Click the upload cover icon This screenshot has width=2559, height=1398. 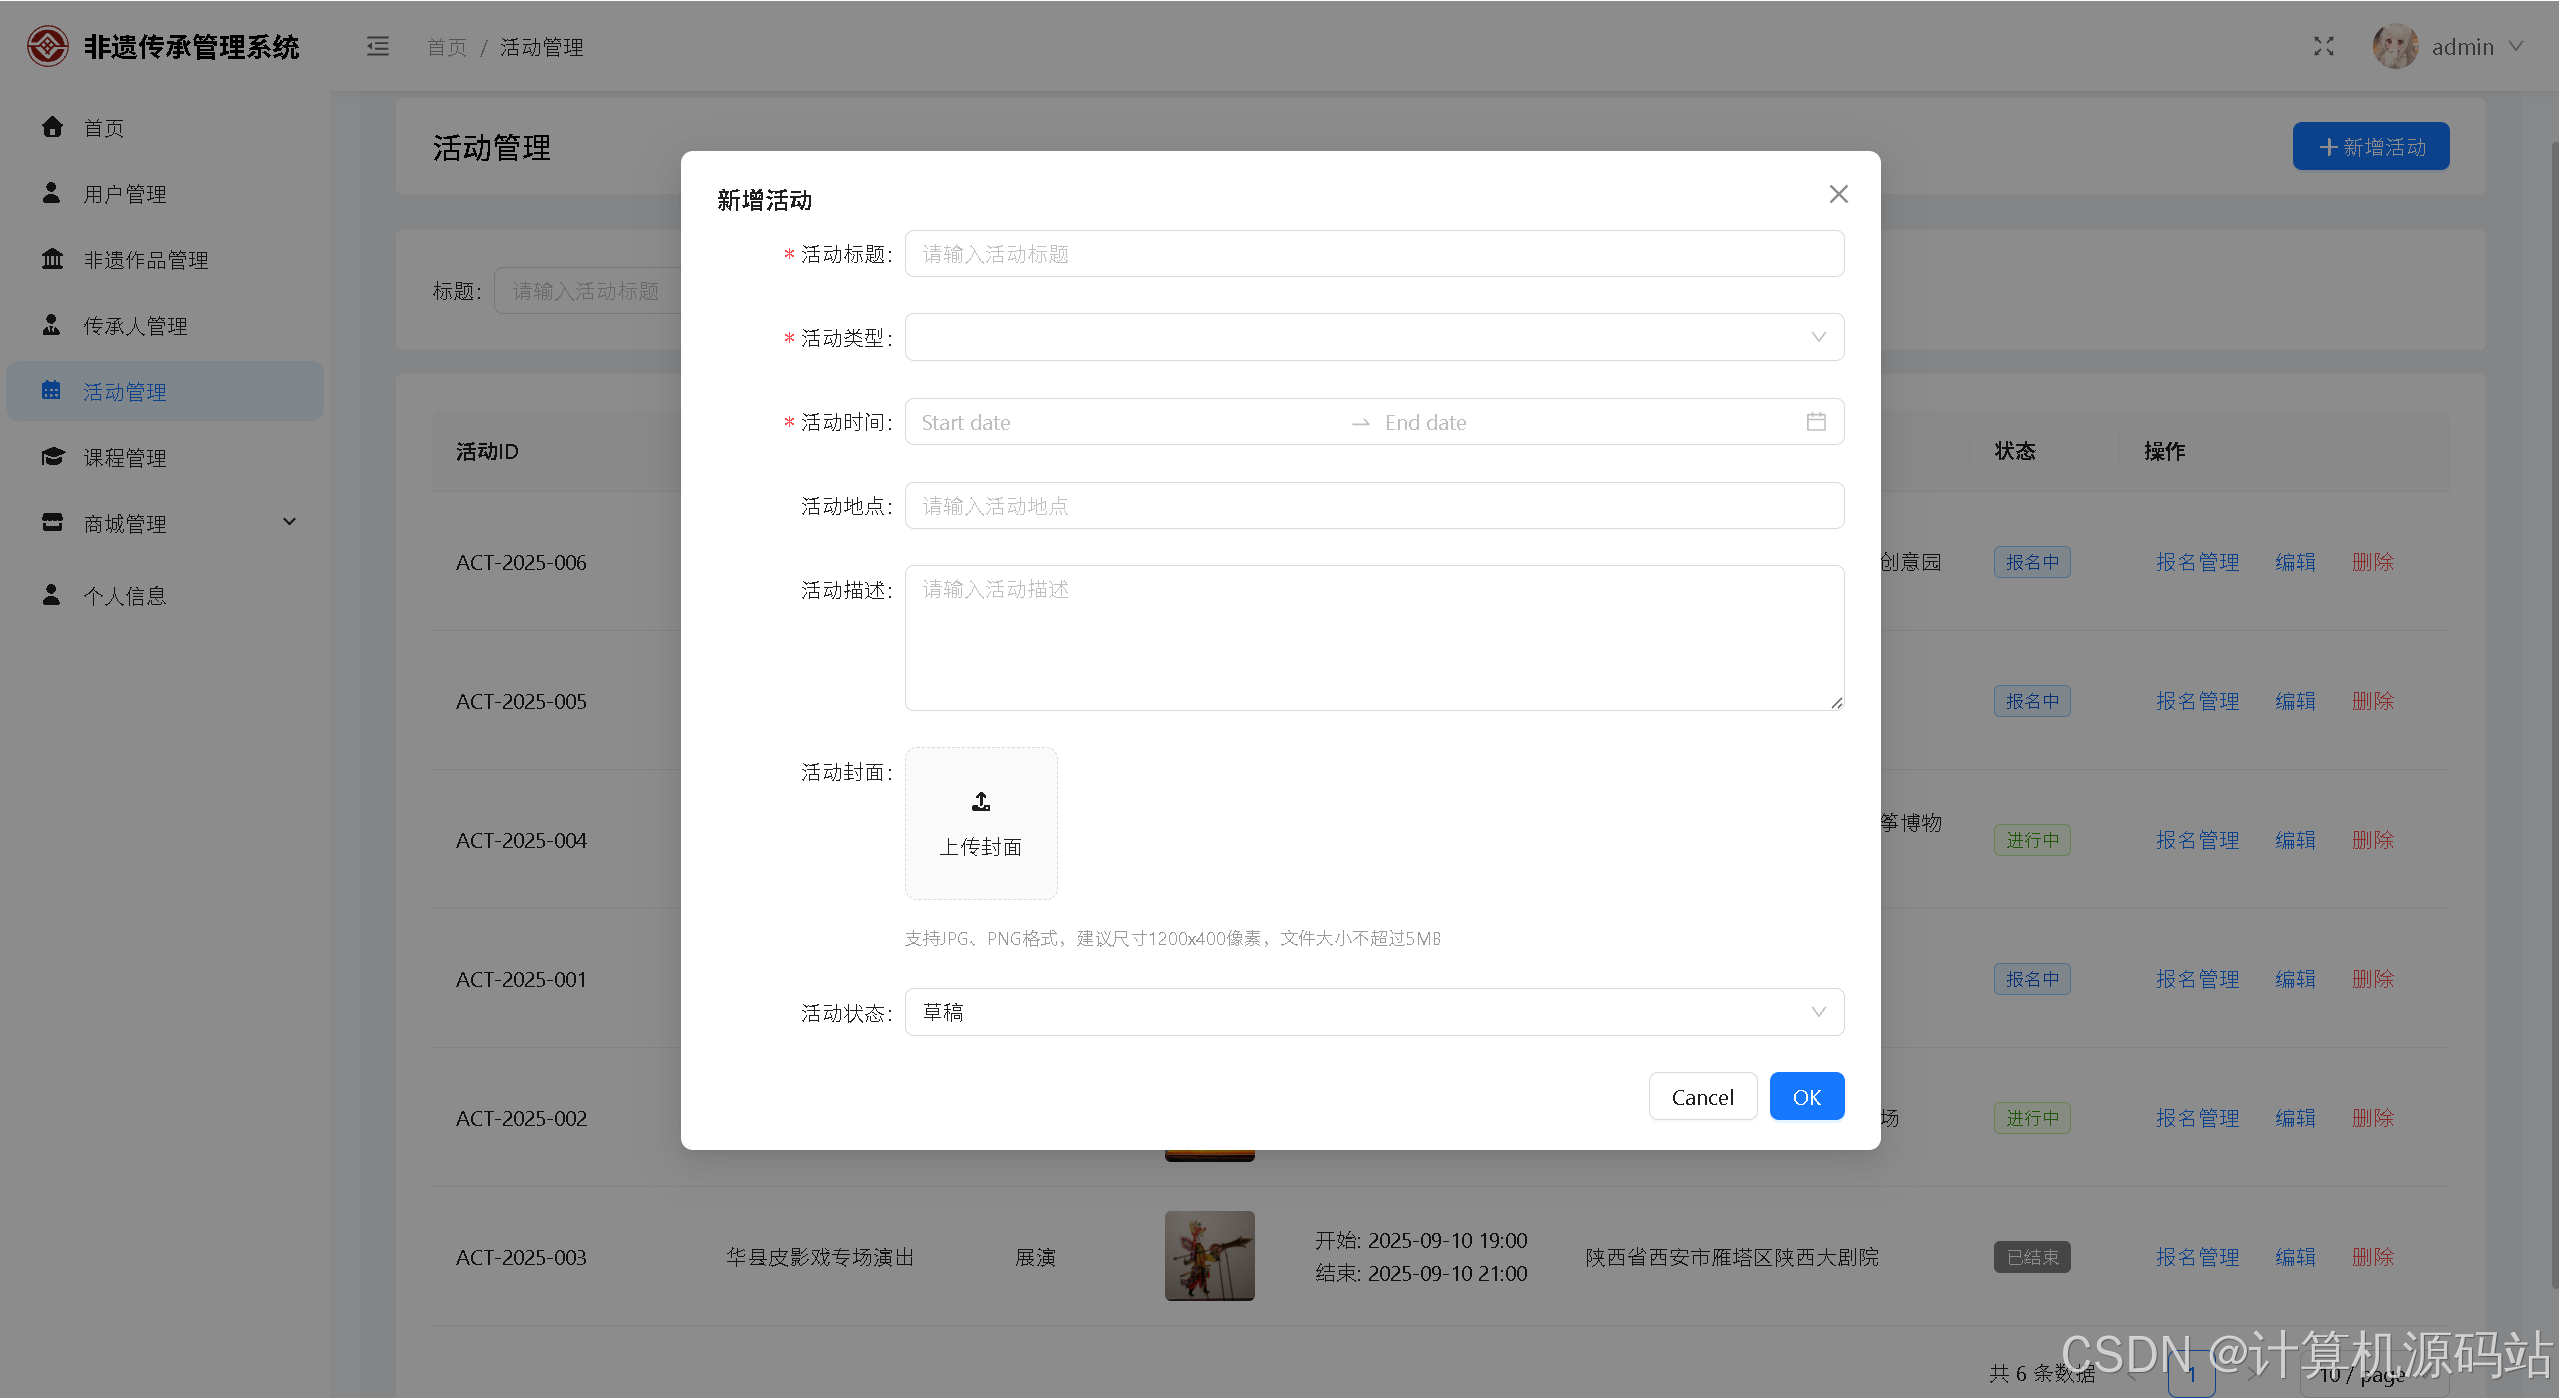[x=980, y=802]
